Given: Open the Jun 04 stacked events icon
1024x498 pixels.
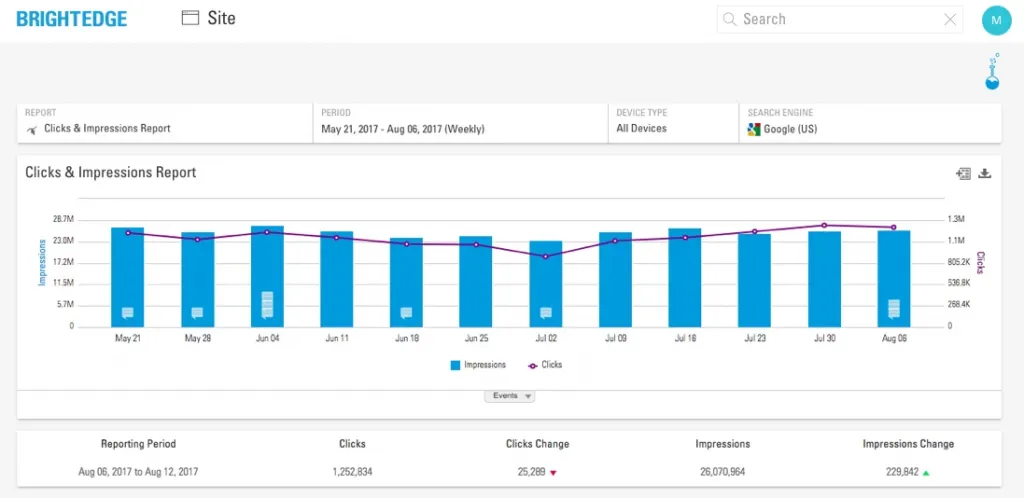Looking at the screenshot, I should tap(267, 305).
